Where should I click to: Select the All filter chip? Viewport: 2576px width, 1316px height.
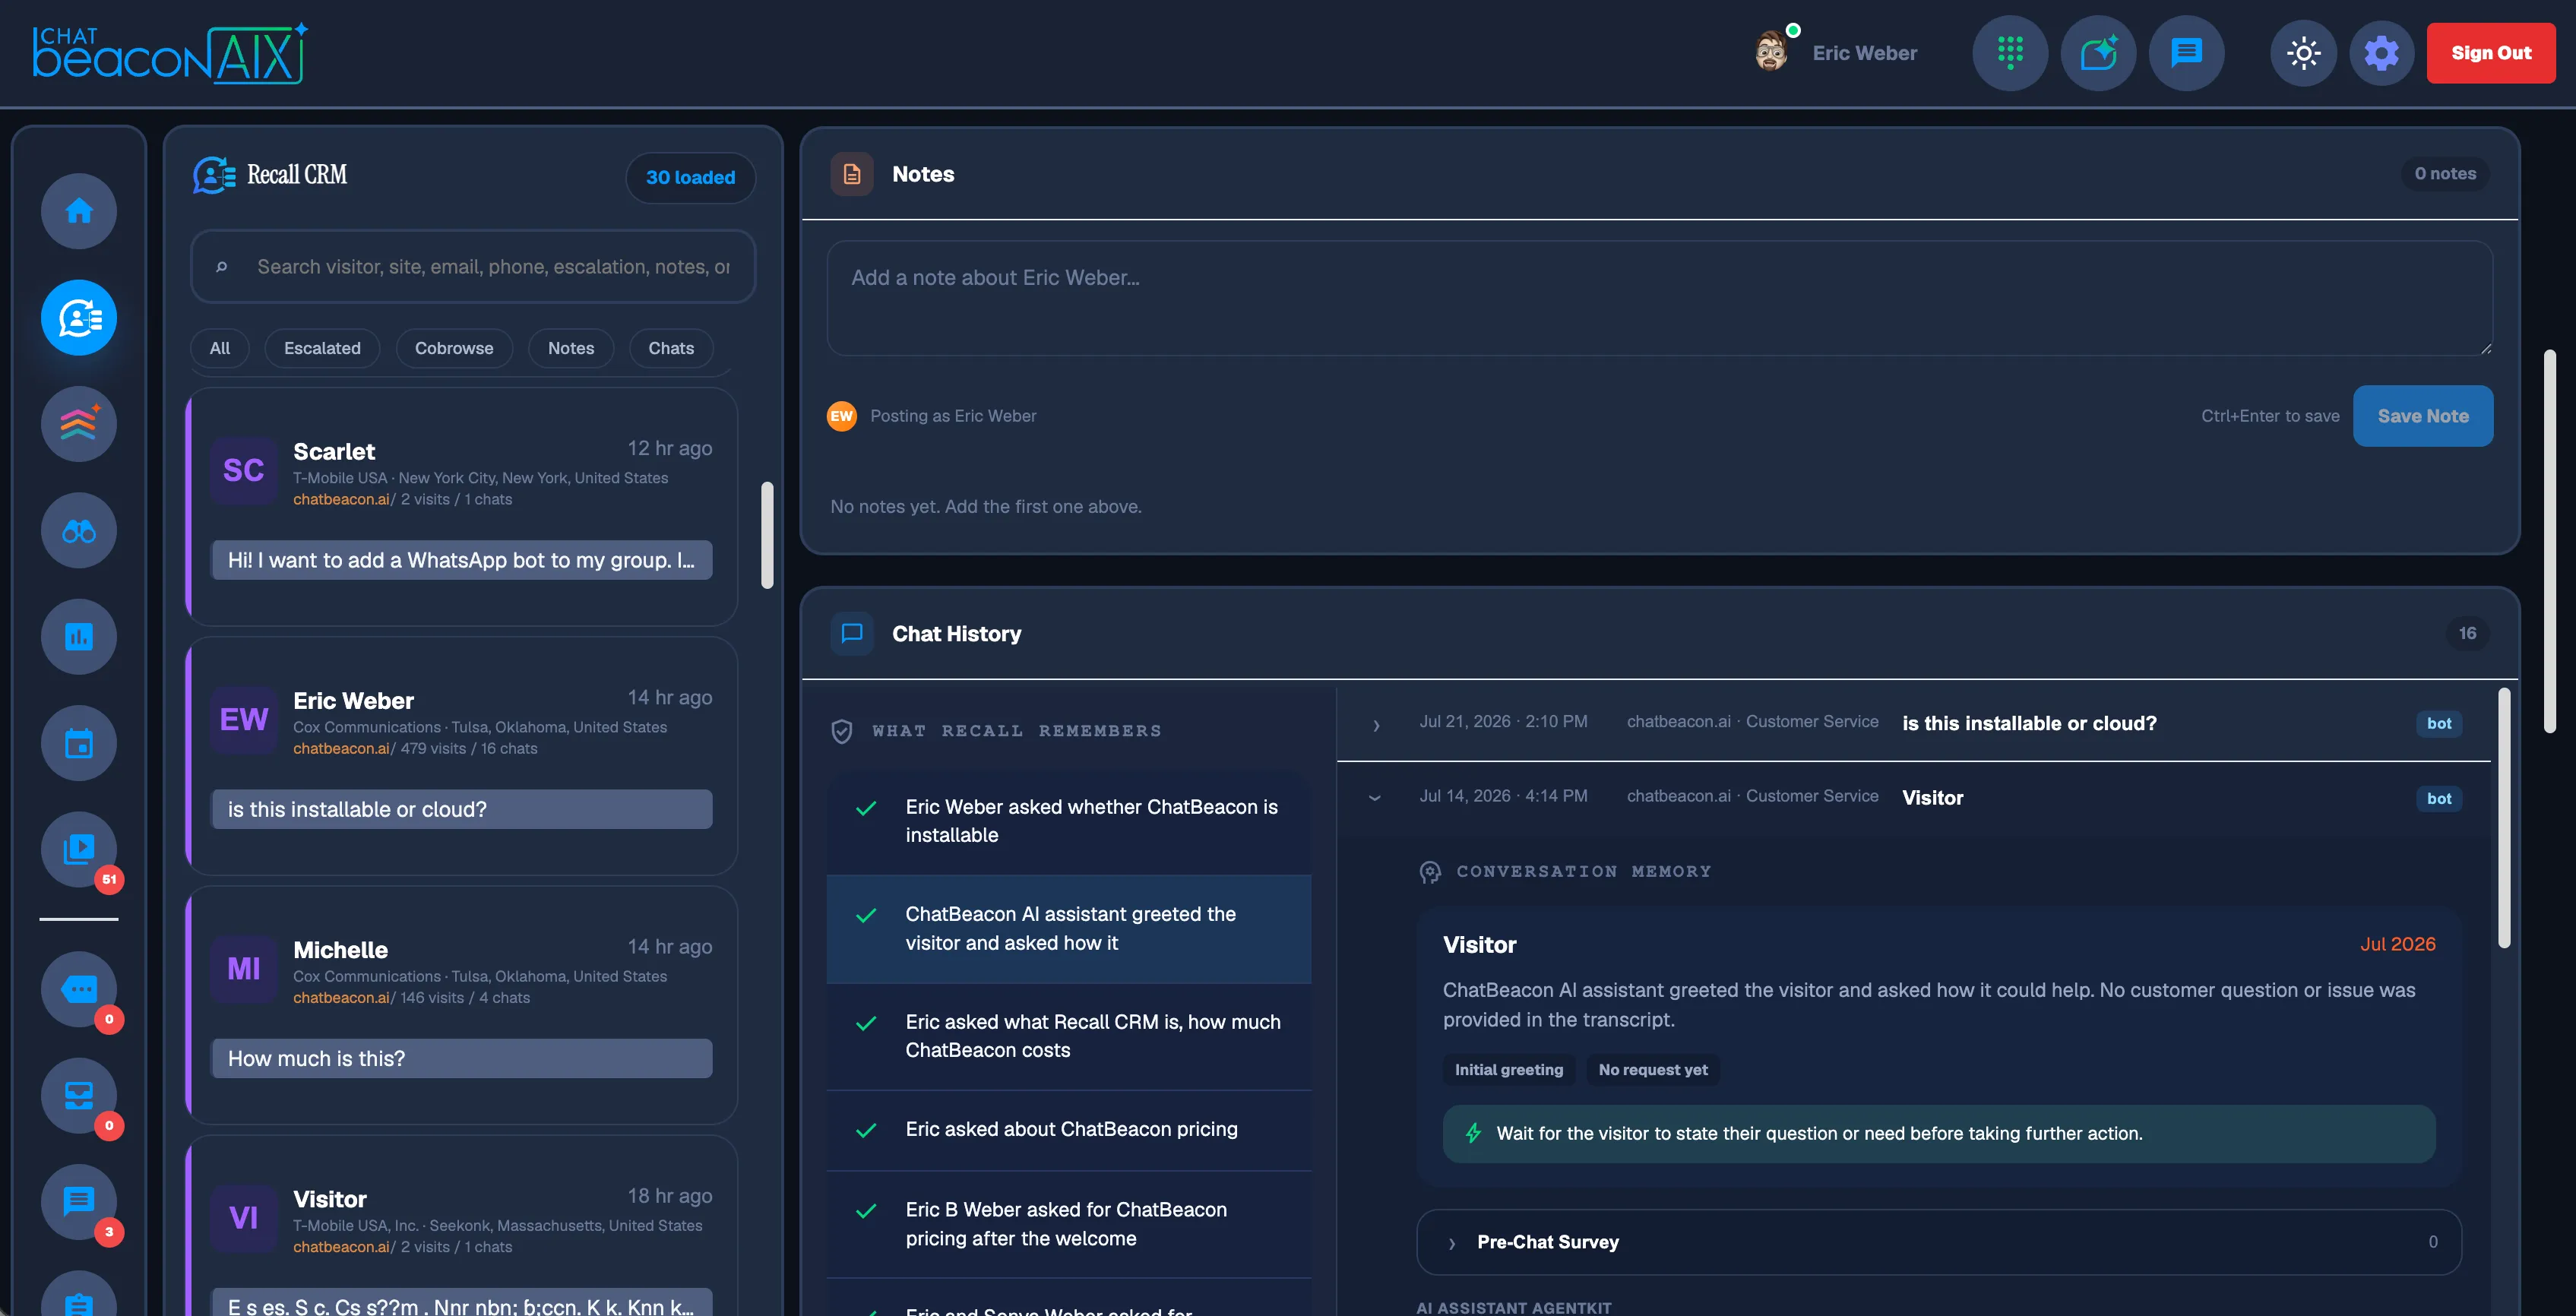[220, 348]
